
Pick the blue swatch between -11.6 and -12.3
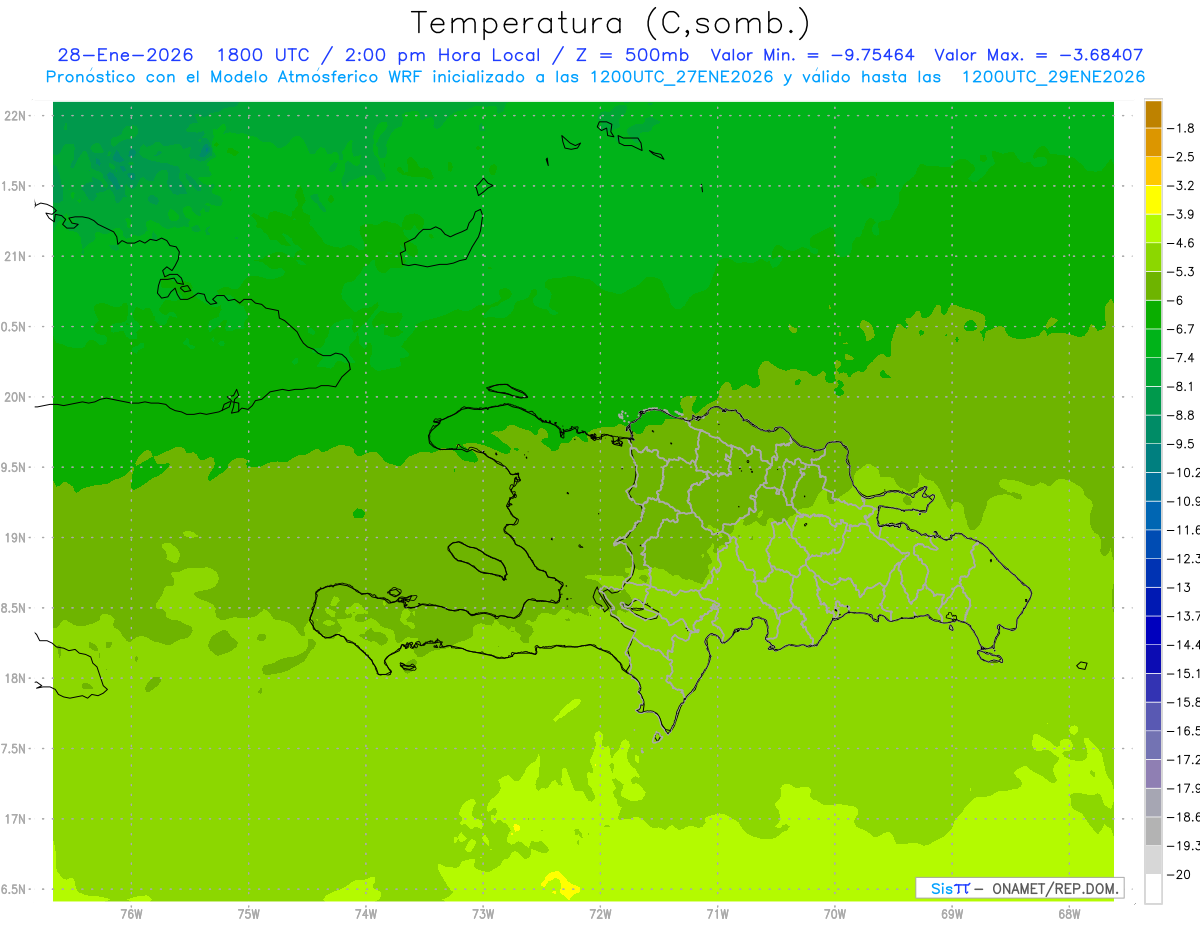pos(1153,544)
